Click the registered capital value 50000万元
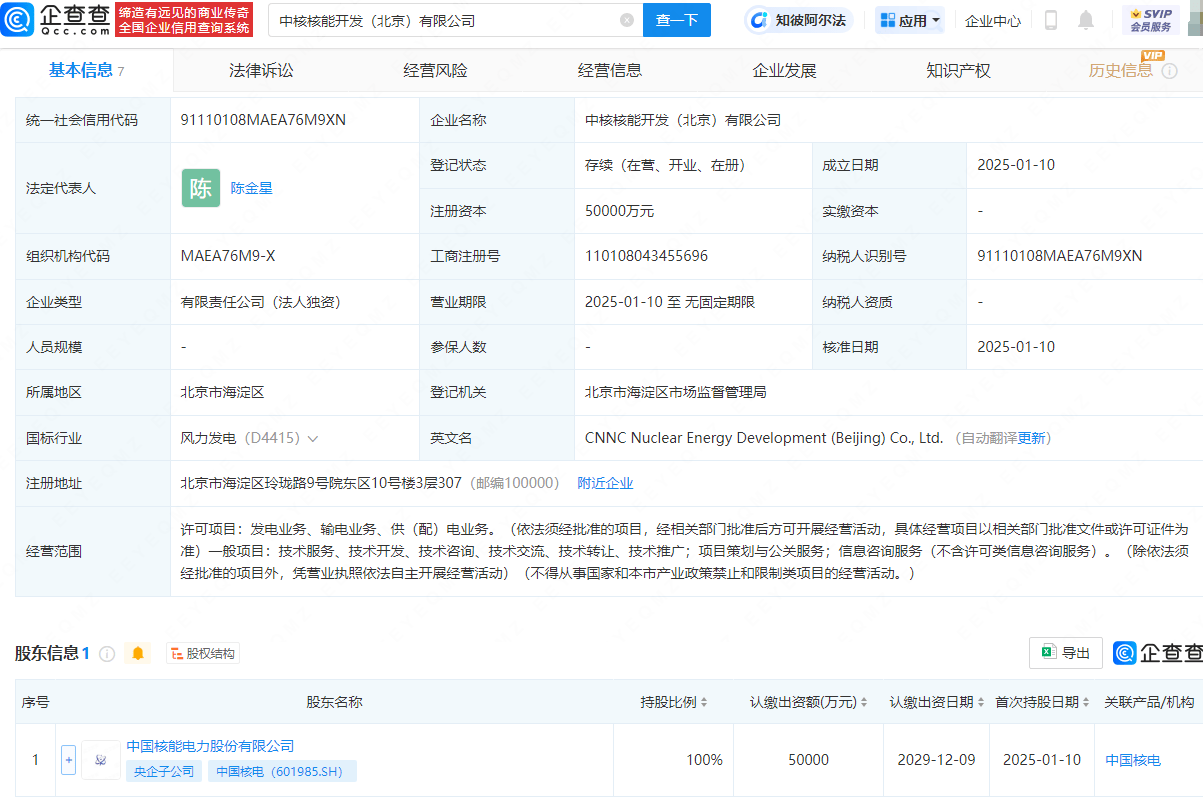 point(619,211)
